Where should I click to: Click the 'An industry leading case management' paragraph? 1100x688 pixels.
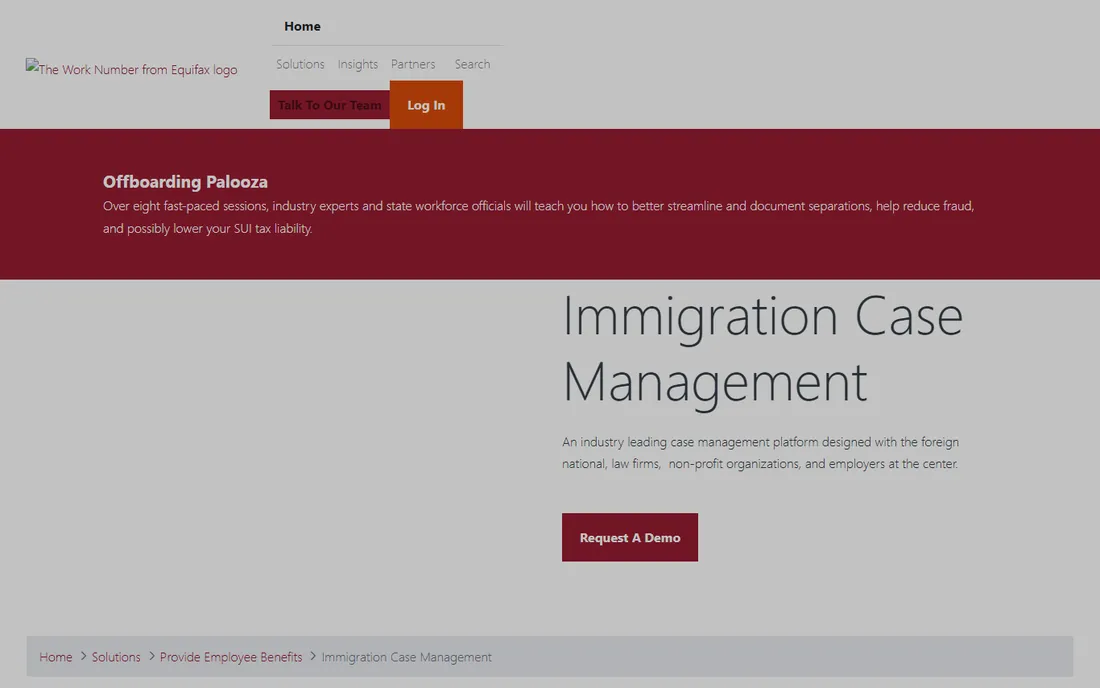tap(760, 452)
